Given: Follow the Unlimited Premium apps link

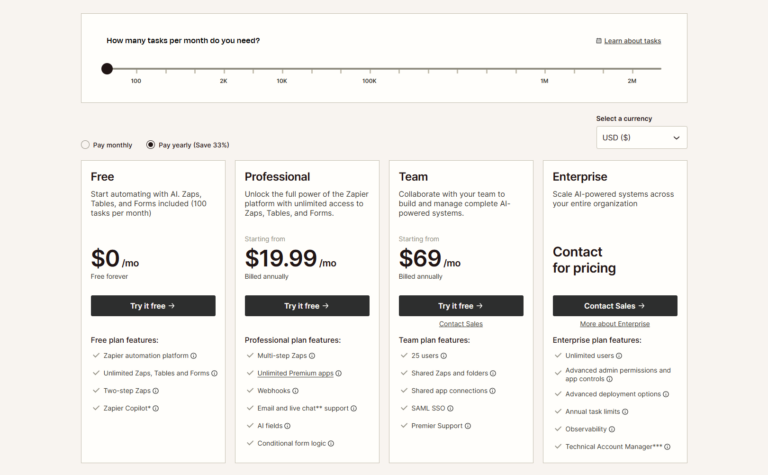Looking at the screenshot, I should (x=295, y=373).
